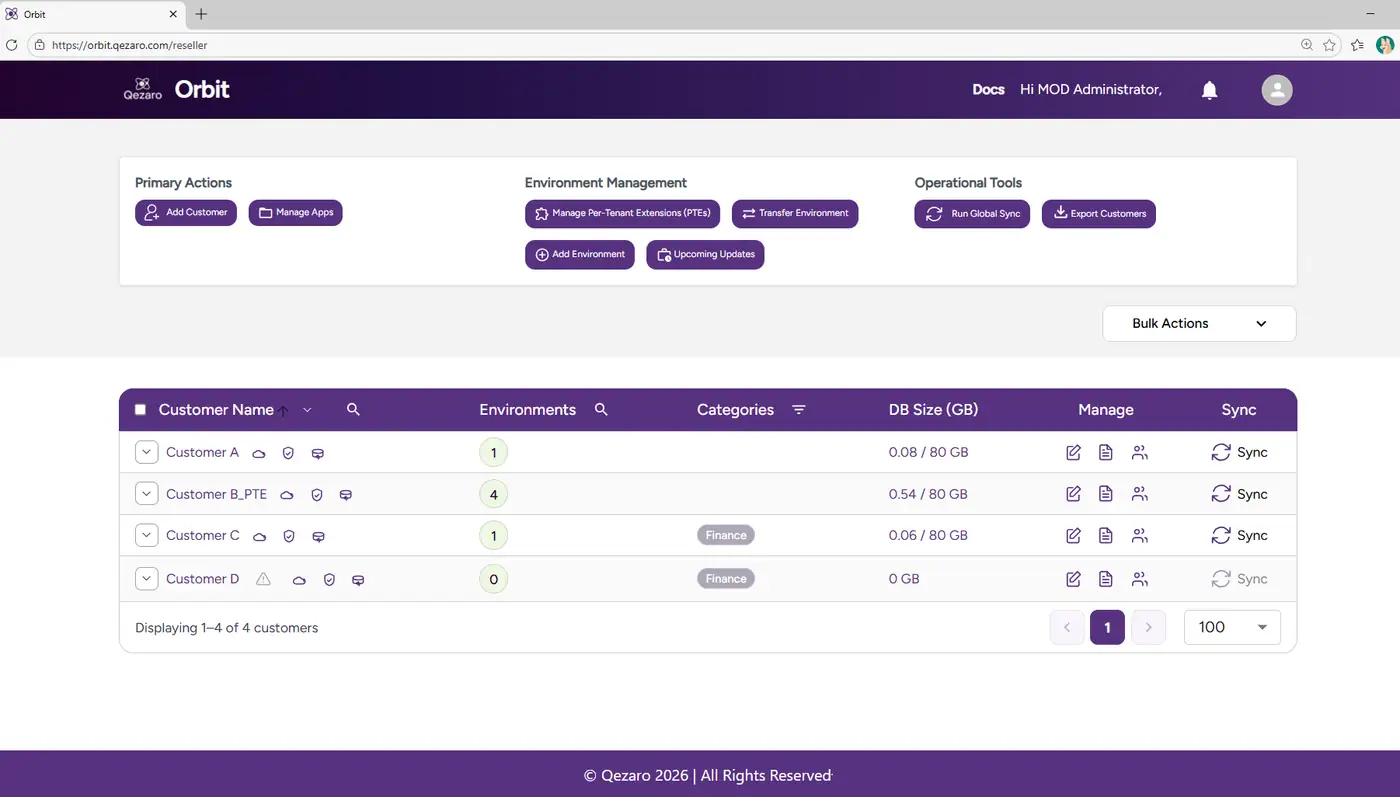Open the Bulk Actions dropdown
Screen dimensions: 1400x797
click(x=1198, y=324)
